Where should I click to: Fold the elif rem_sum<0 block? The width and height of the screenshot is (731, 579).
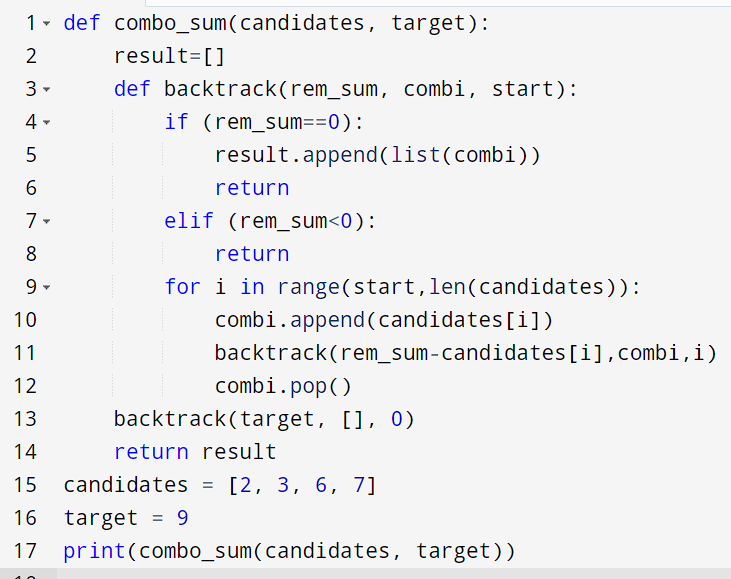pos(47,221)
